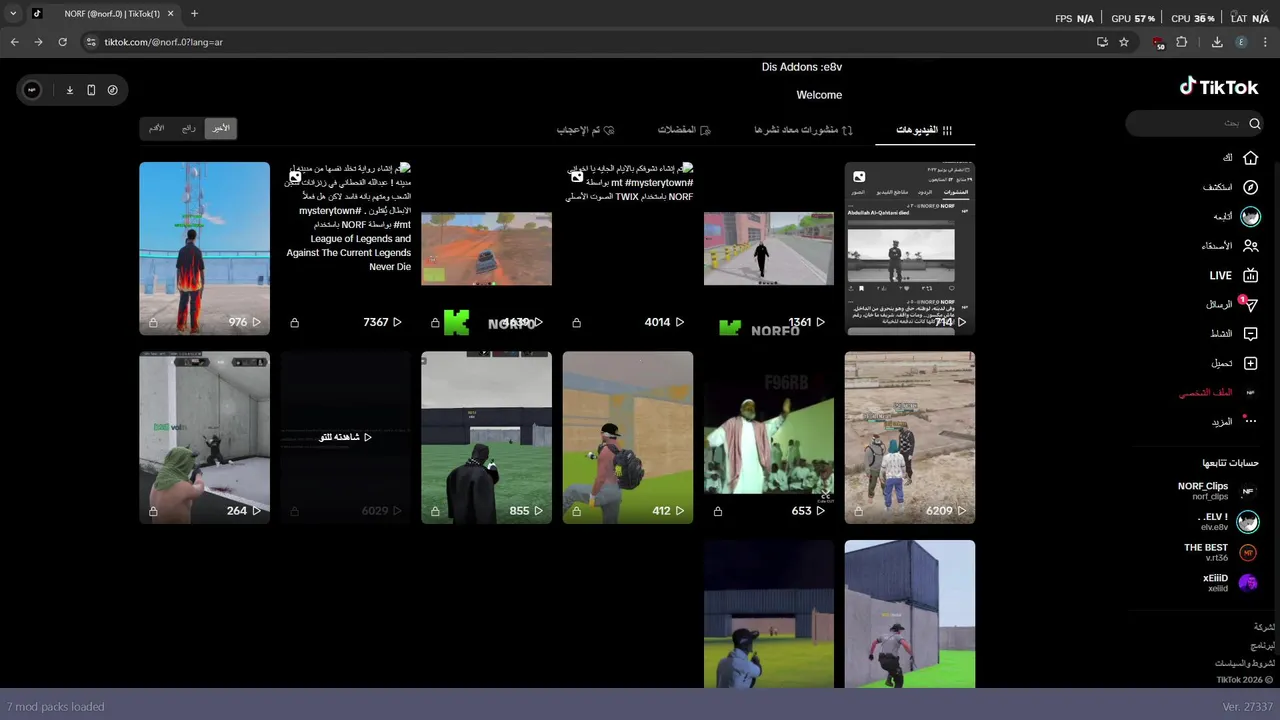Viewport: 1280px width, 720px height.
Task: Open the Friends icon
Action: click(1250, 246)
